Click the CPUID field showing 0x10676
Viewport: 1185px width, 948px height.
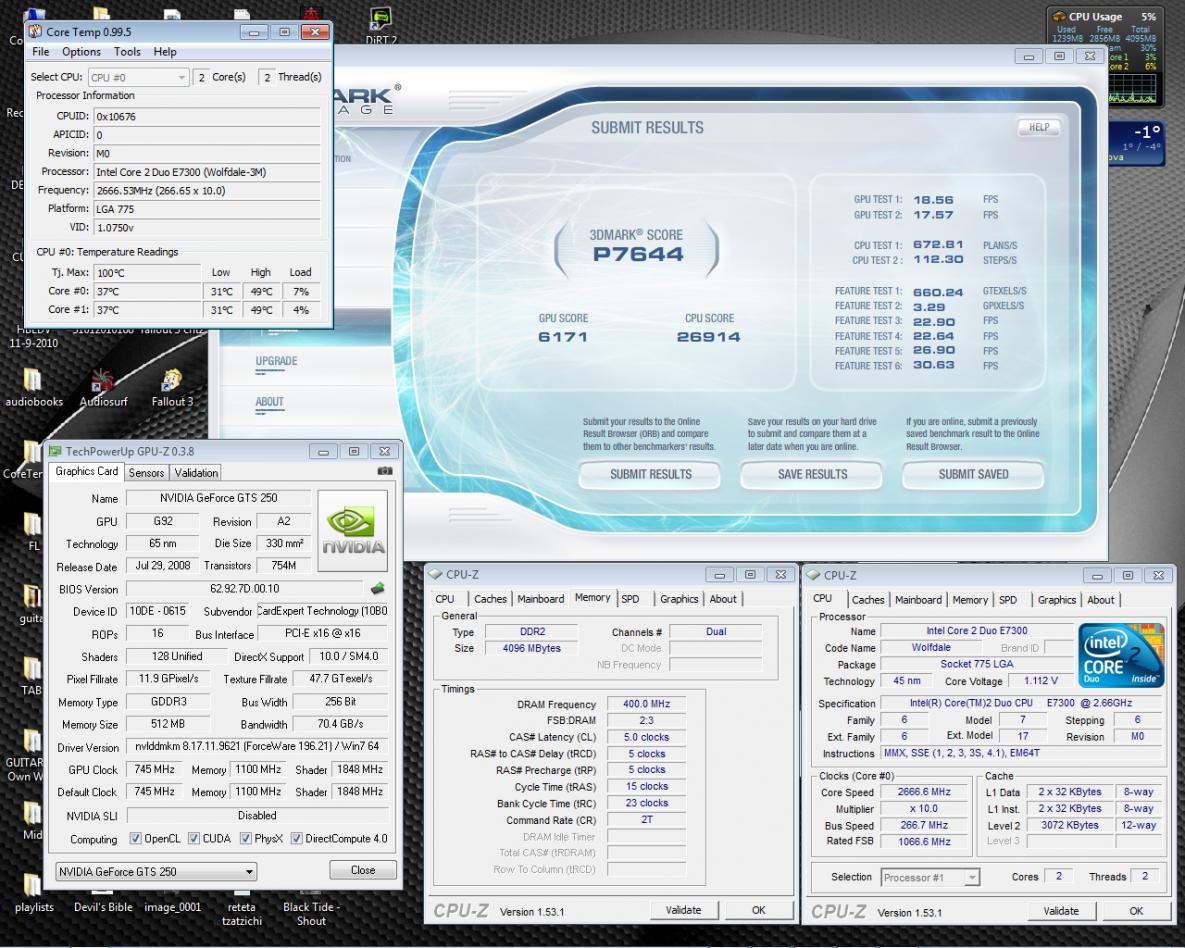click(207, 116)
